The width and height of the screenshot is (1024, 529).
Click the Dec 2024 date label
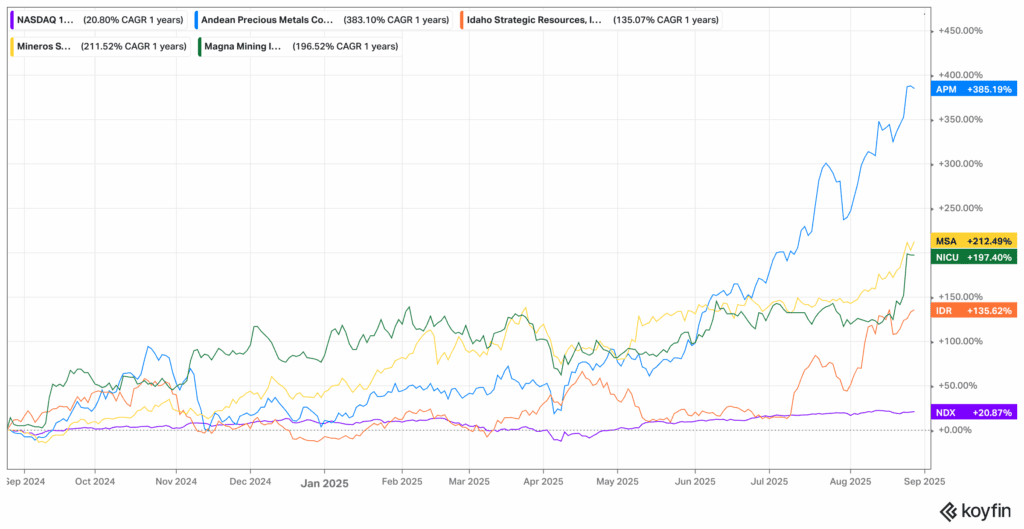coord(251,483)
